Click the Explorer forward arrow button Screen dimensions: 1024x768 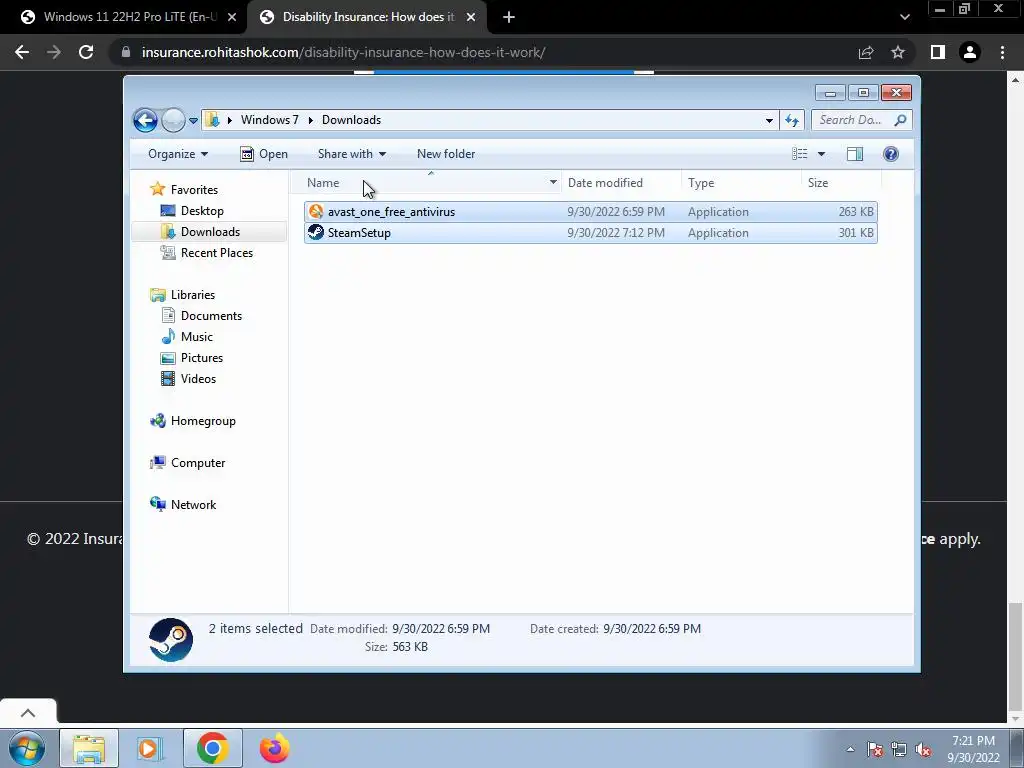click(173, 120)
